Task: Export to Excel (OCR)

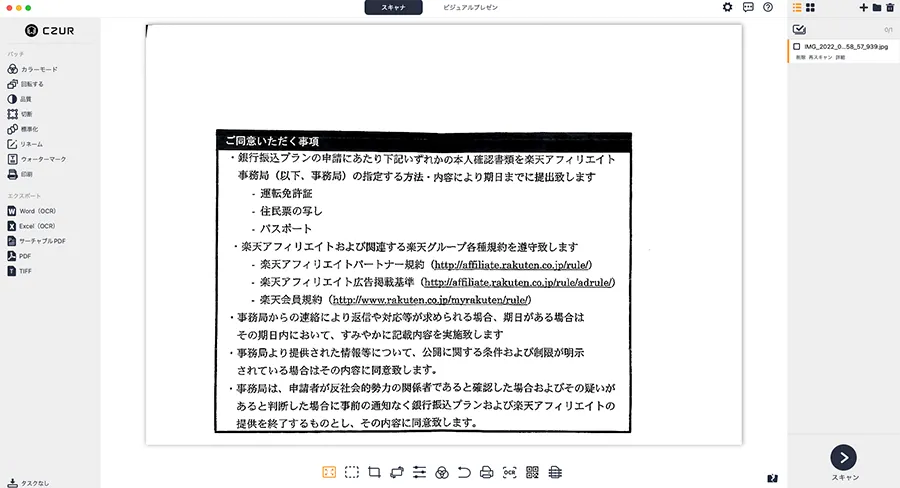Action: 31,226
